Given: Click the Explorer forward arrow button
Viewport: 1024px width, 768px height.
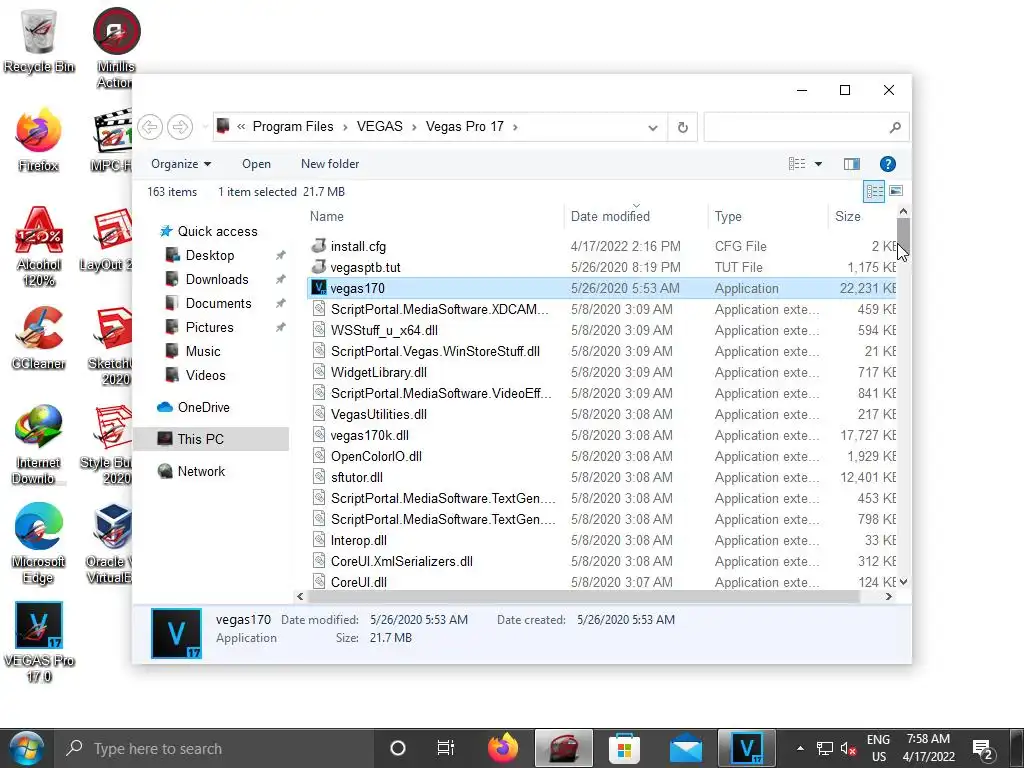Looking at the screenshot, I should (180, 127).
